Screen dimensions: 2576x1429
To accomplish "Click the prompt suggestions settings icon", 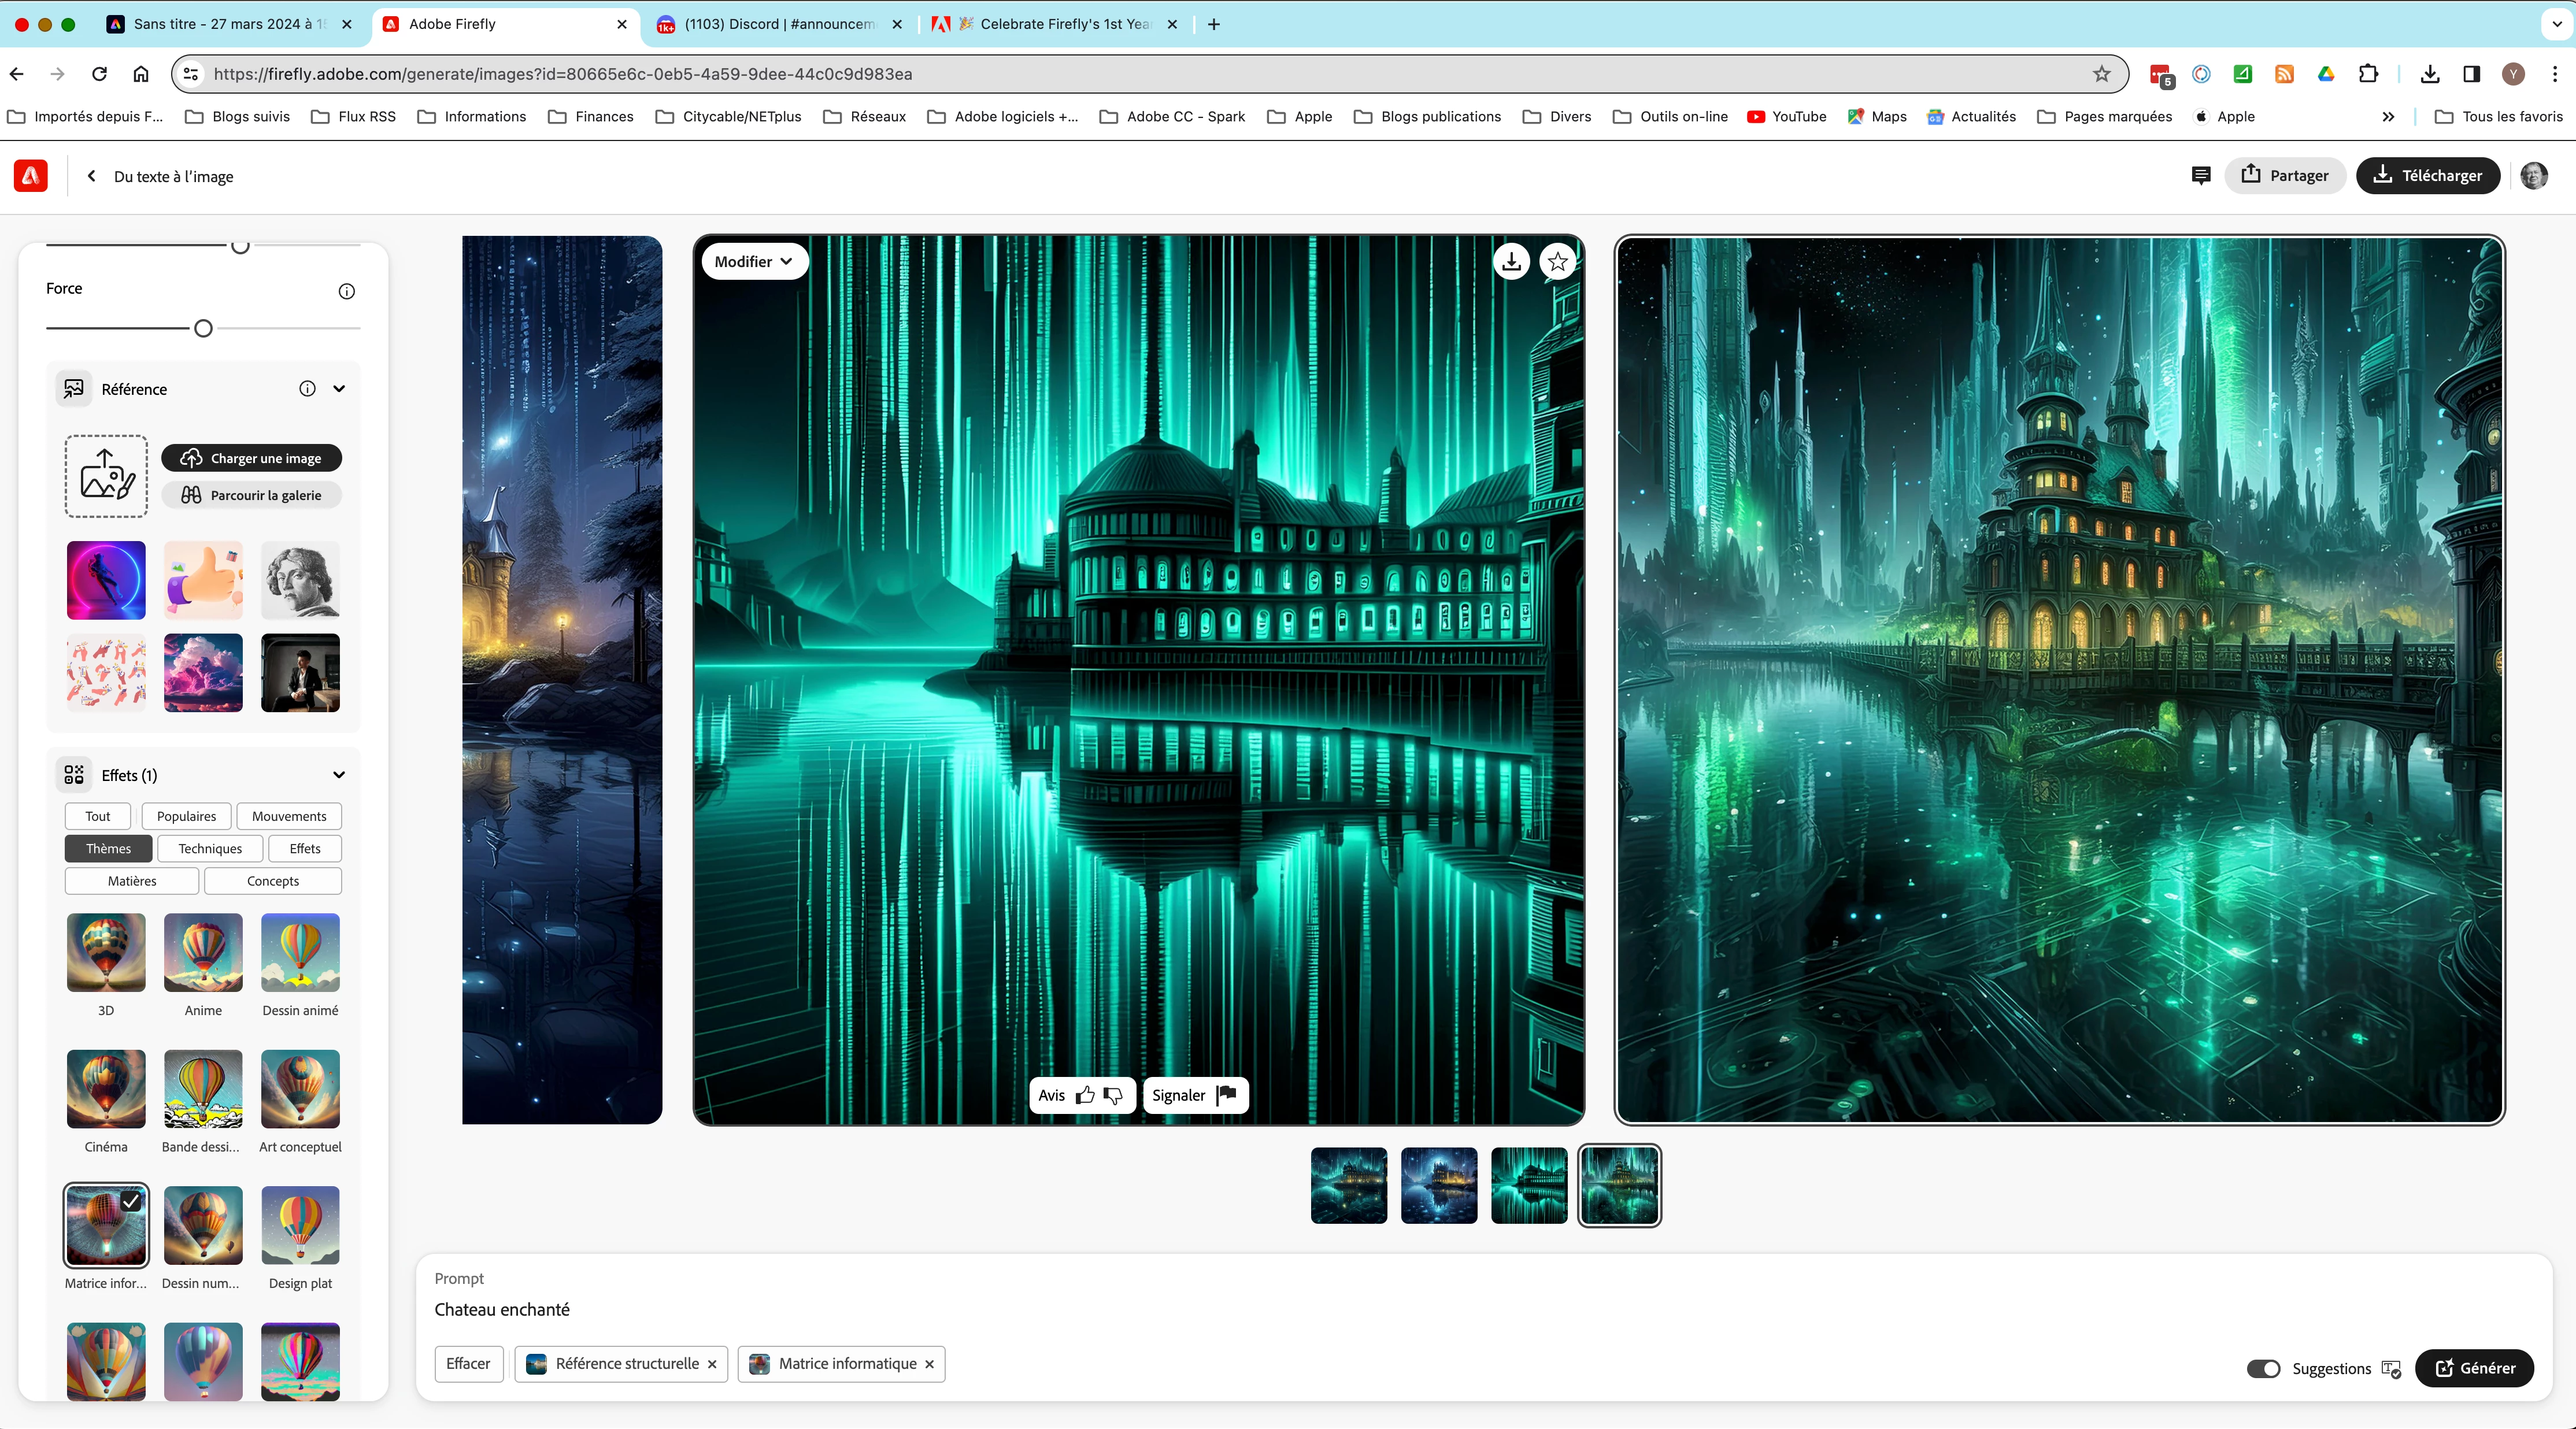I will 2391,1368.
